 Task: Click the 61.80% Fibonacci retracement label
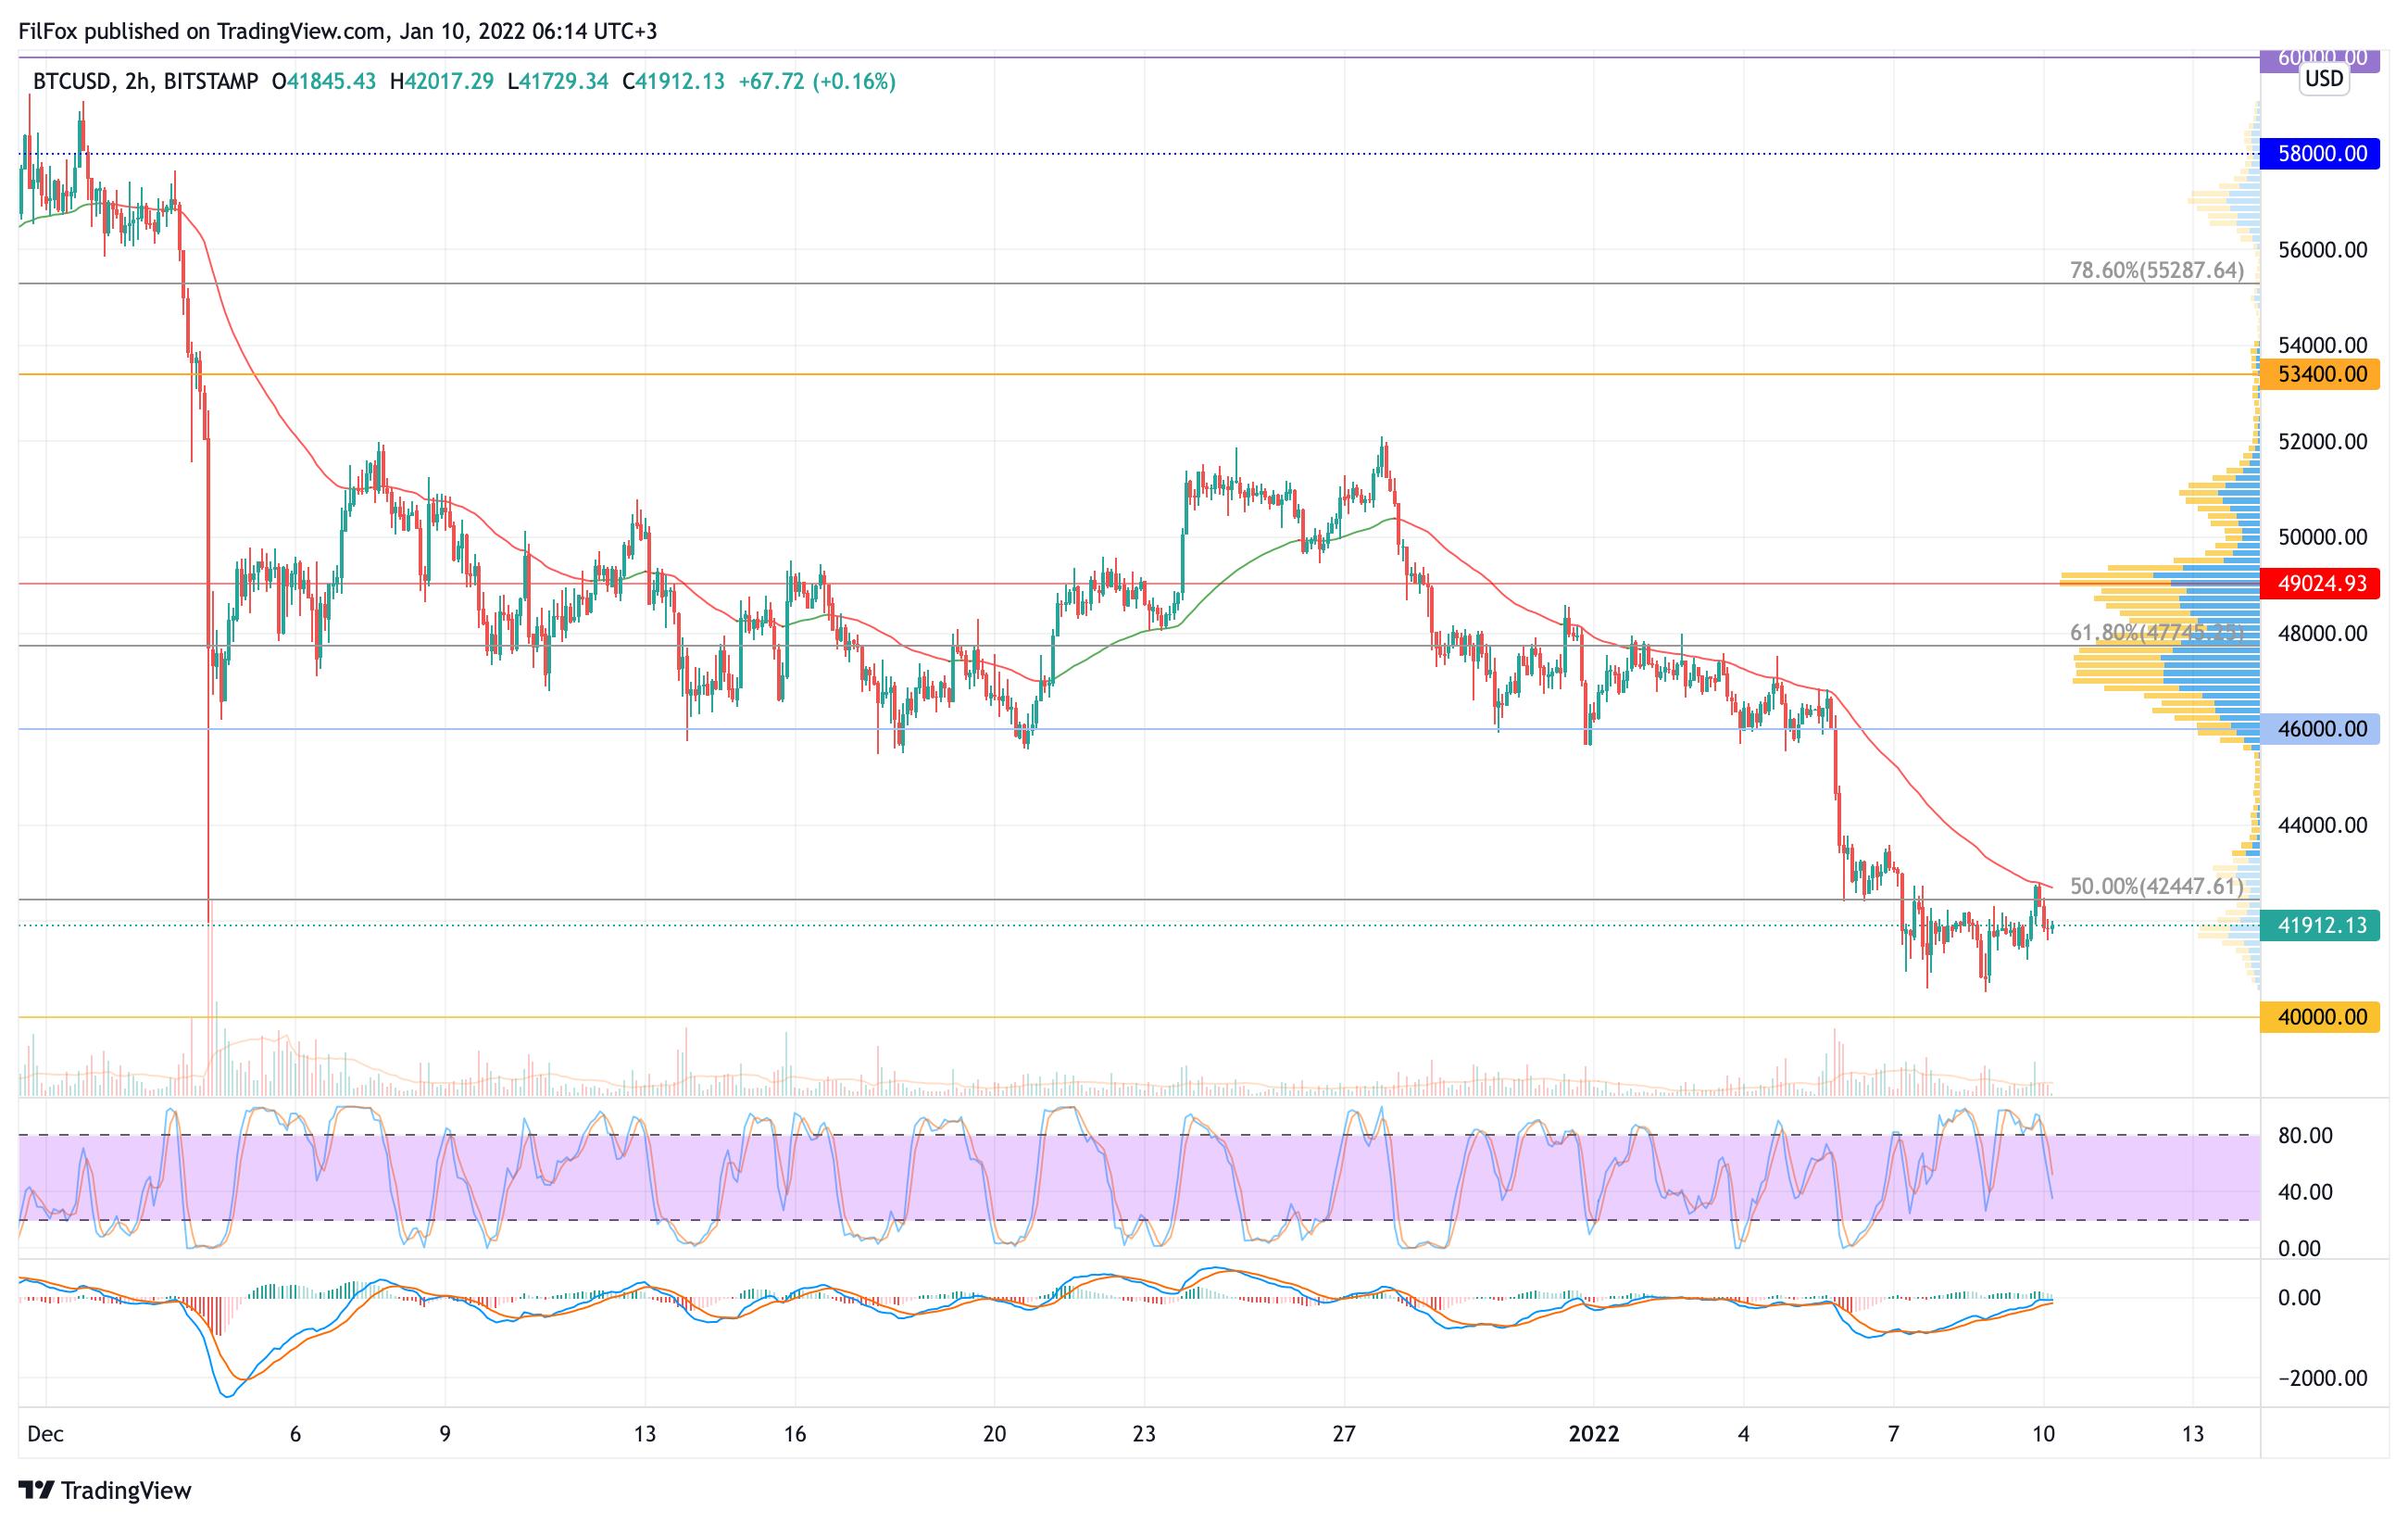click(x=2156, y=632)
